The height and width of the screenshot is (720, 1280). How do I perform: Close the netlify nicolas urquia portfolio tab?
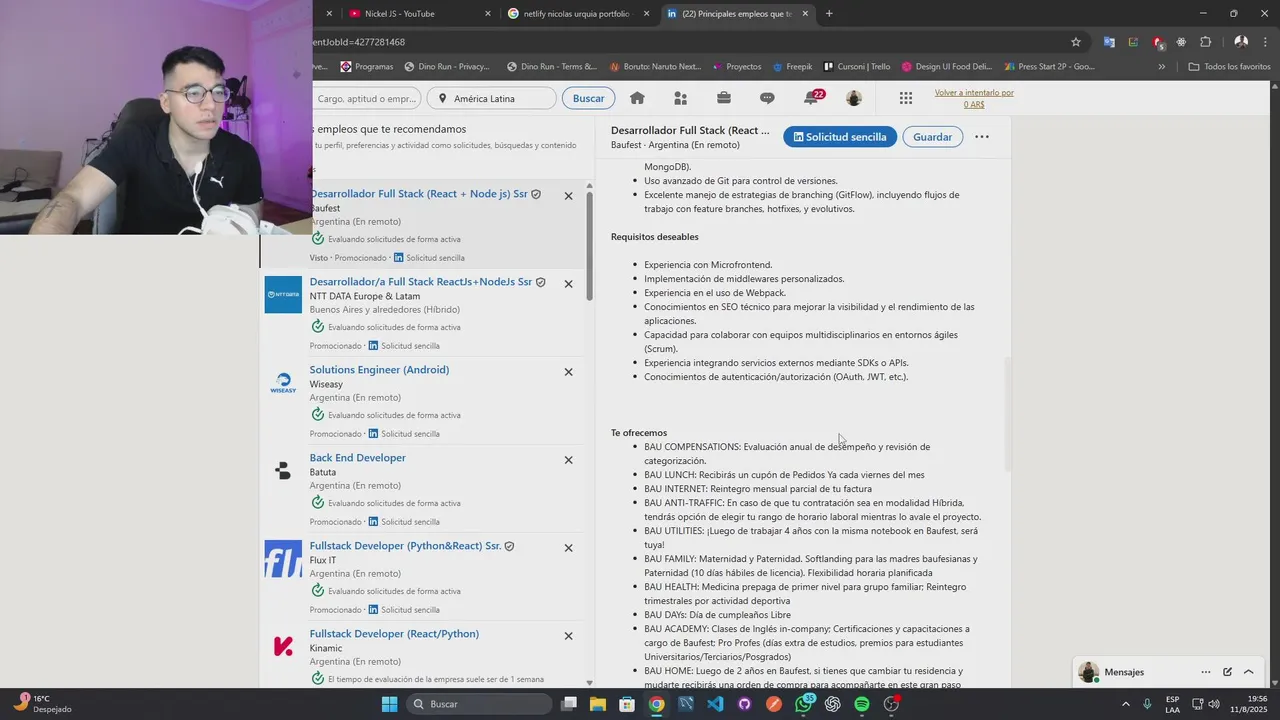click(x=646, y=14)
